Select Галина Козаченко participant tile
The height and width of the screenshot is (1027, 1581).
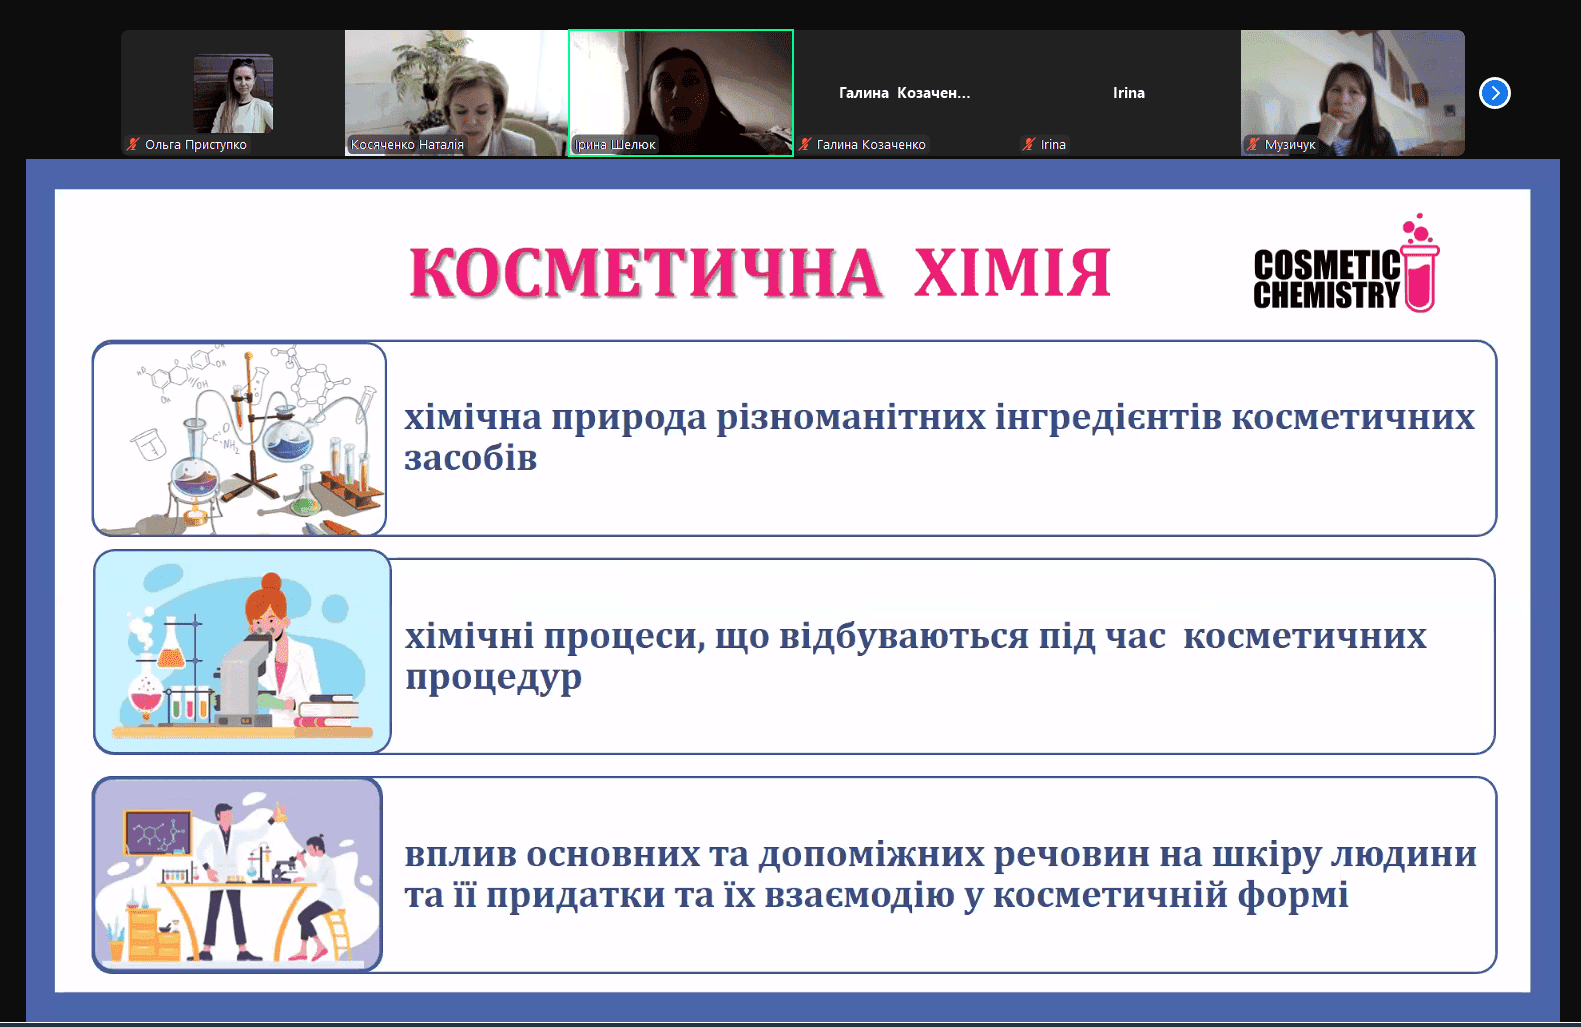(x=905, y=93)
